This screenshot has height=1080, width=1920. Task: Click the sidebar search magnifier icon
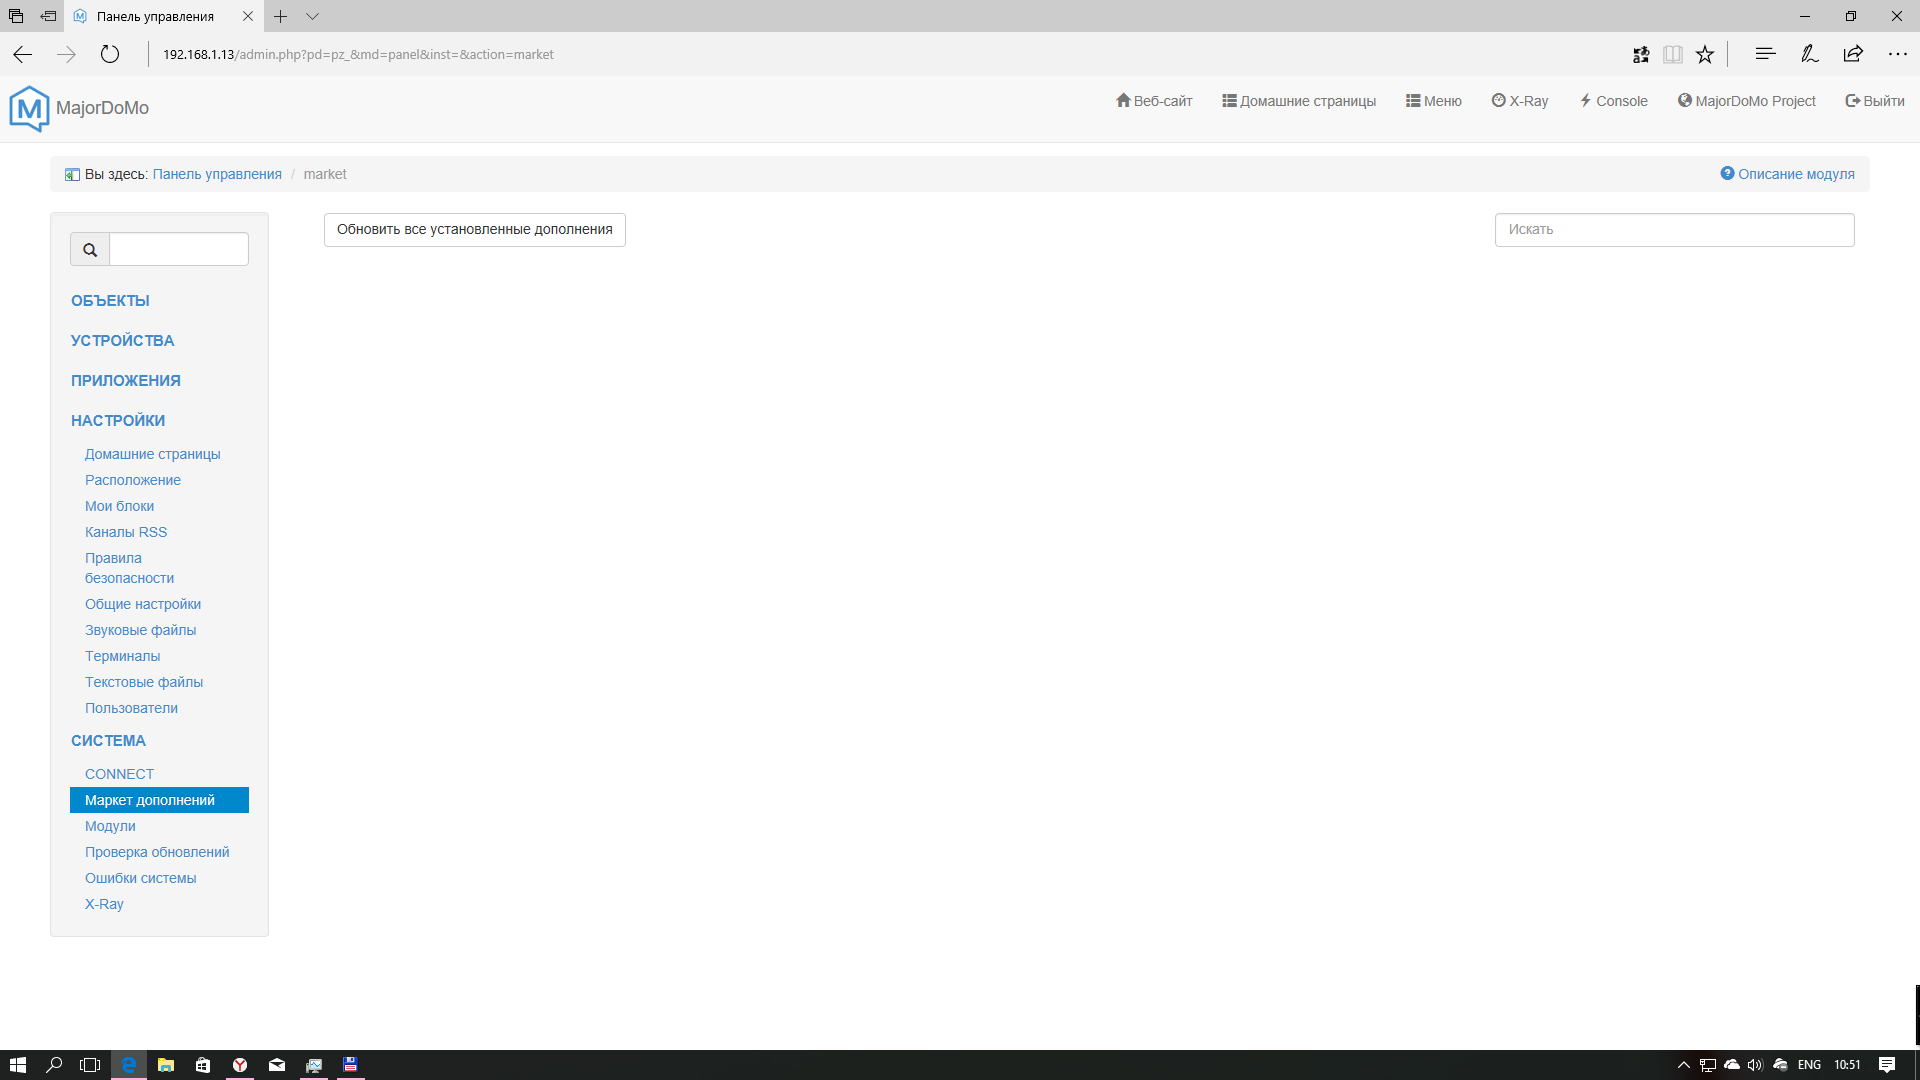(x=90, y=250)
